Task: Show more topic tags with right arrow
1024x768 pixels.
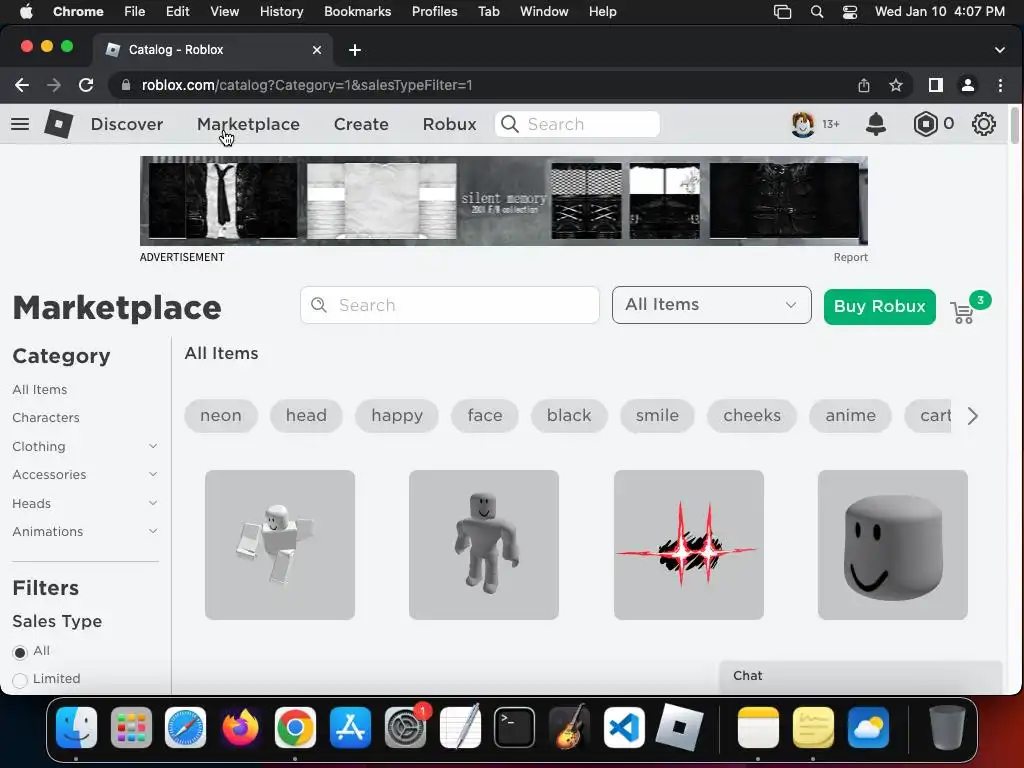Action: [972, 416]
